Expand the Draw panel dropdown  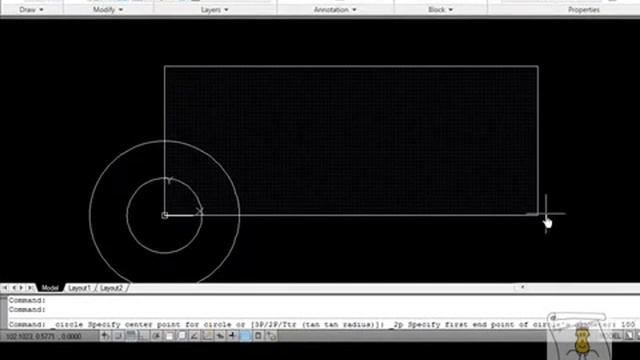click(31, 9)
